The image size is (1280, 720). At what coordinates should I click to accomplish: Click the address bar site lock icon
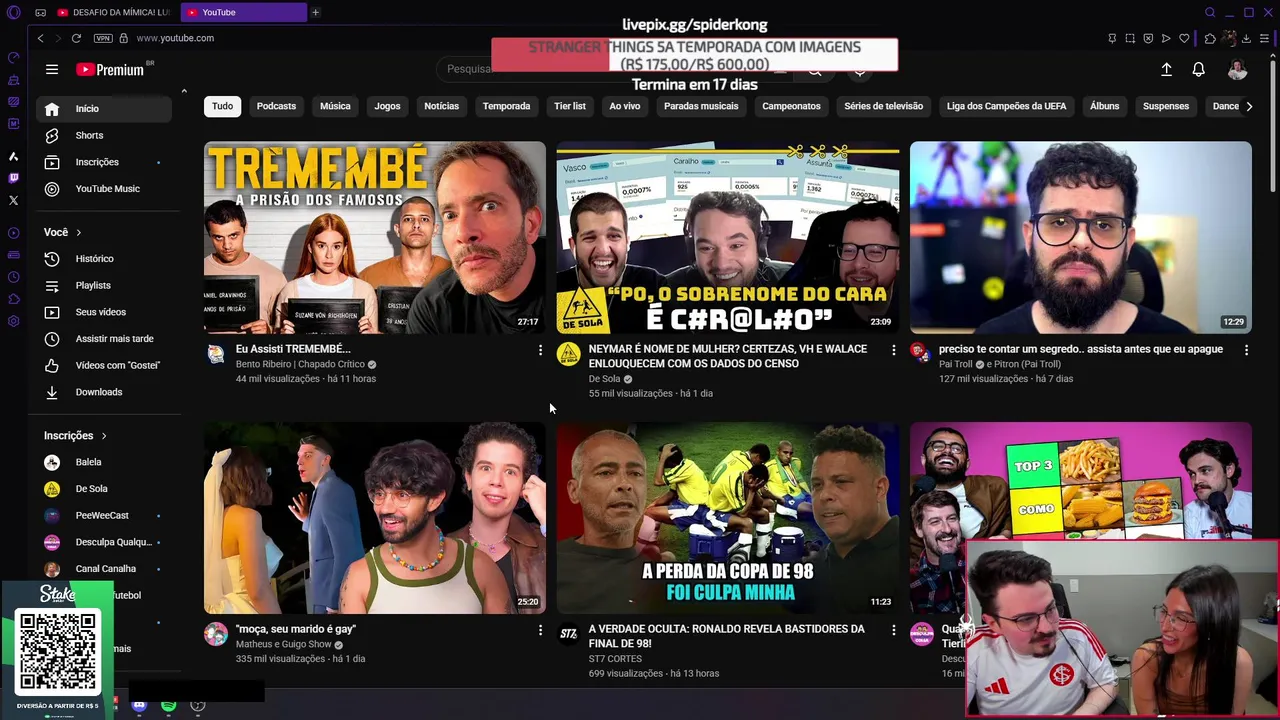(x=123, y=38)
